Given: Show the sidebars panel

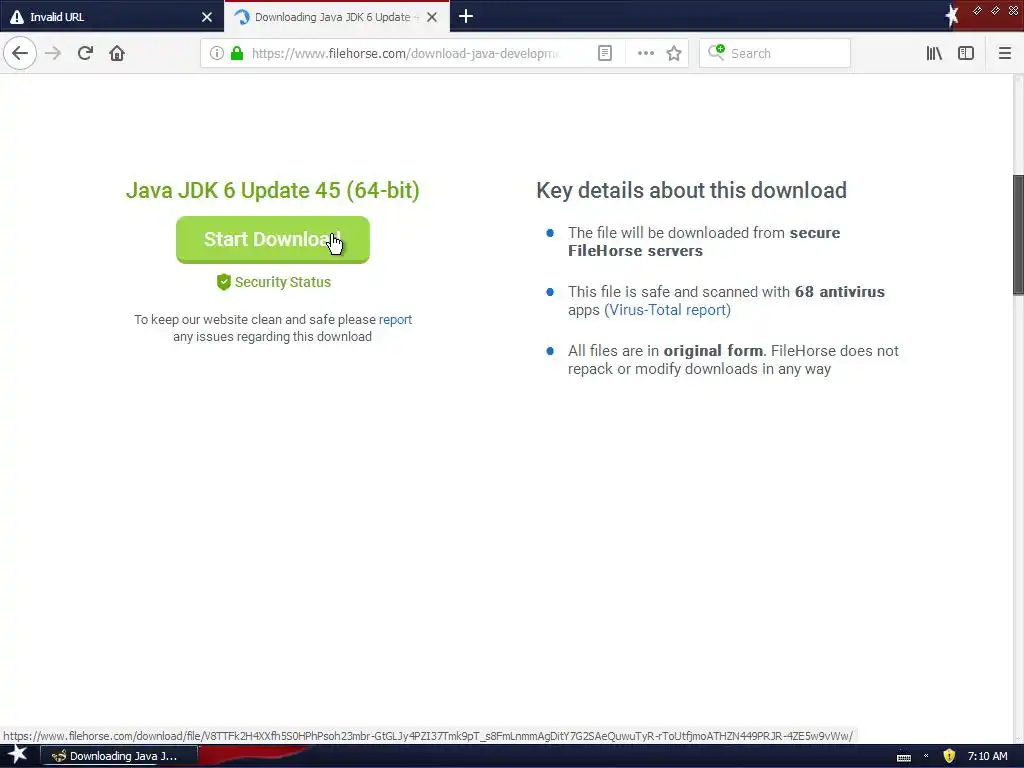Looking at the screenshot, I should pyautogui.click(x=966, y=54).
